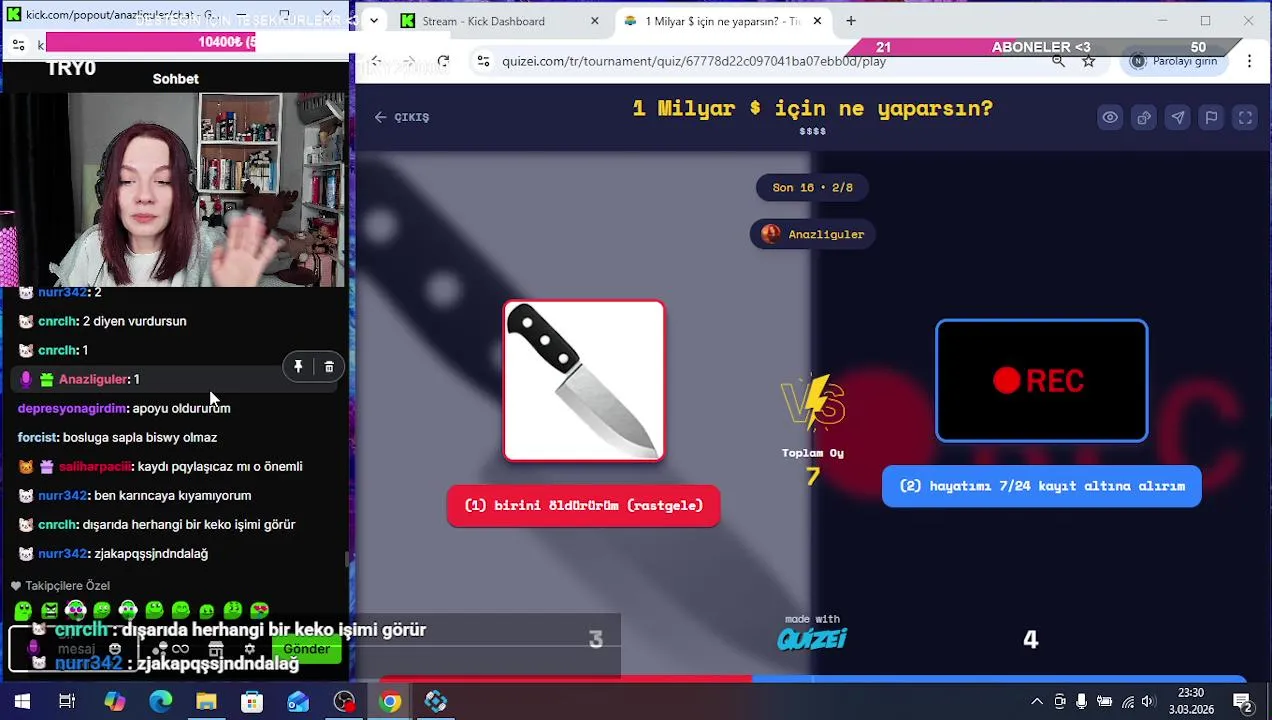Pick the first green emote
This screenshot has height=720, width=1272.
click(x=23, y=610)
